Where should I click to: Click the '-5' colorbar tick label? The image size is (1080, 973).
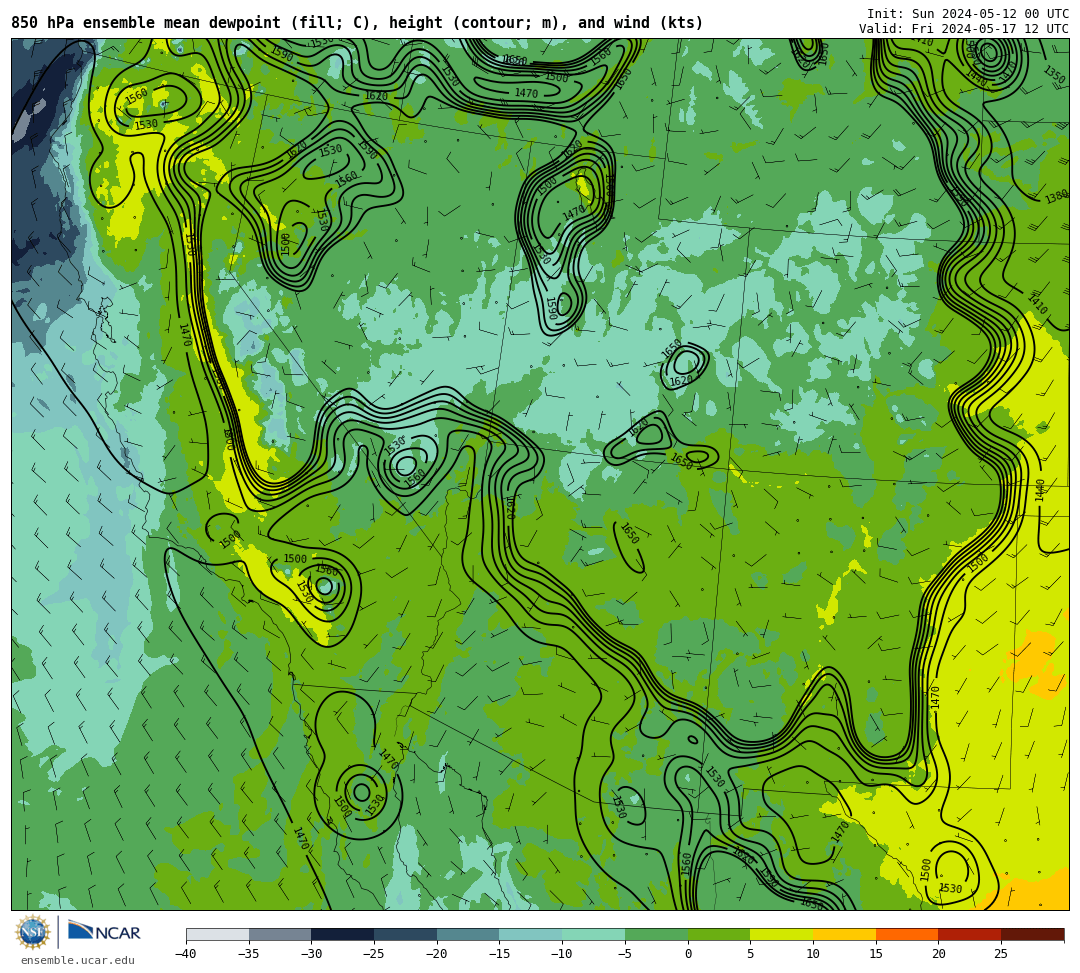click(x=625, y=954)
